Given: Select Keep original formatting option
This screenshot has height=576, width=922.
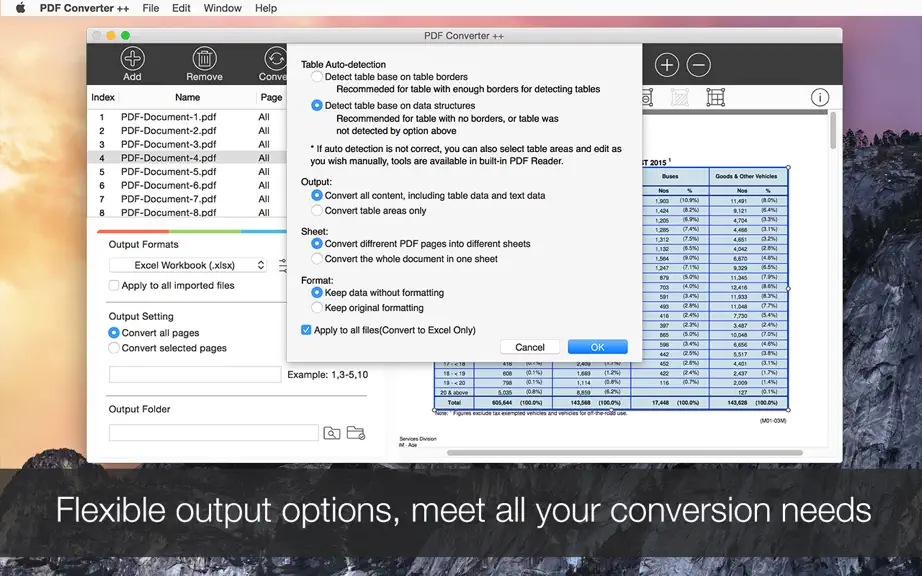Looking at the screenshot, I should click(x=317, y=307).
